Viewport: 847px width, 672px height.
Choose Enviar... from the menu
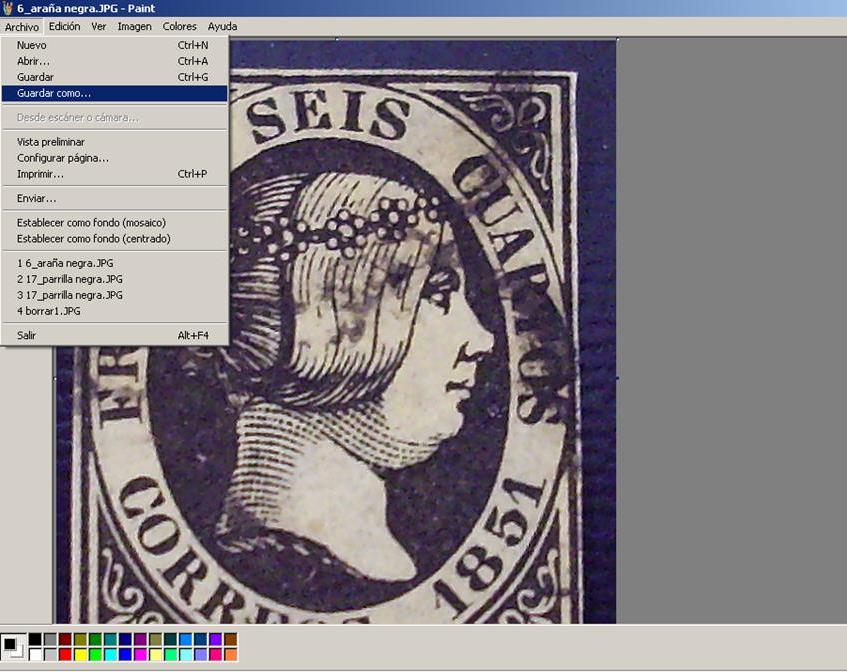pos(115,198)
